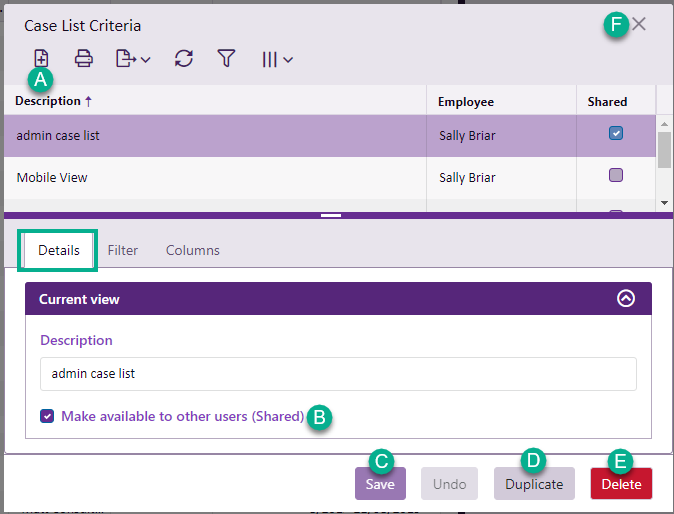Check Shared box for Mobile View row
This screenshot has height=514, width=674.
[616, 175]
